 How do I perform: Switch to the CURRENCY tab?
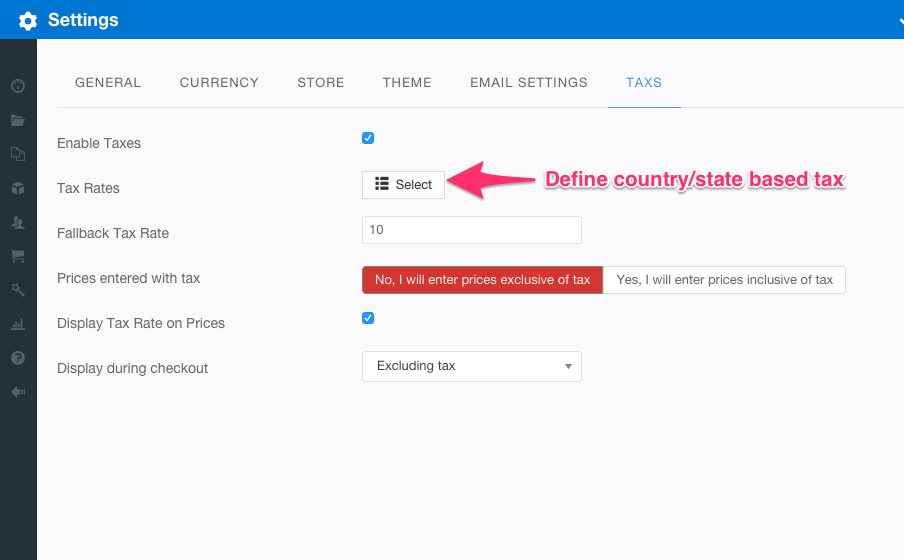(x=219, y=82)
